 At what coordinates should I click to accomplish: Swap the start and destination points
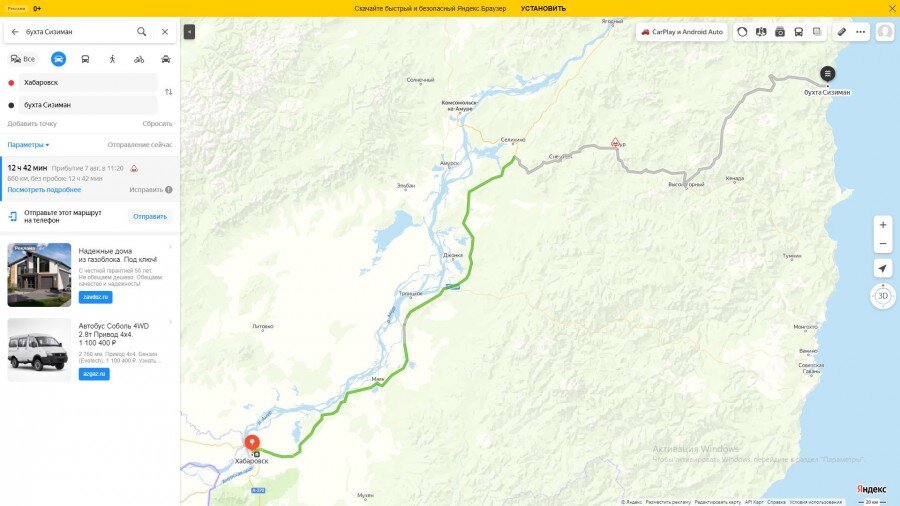click(x=168, y=92)
